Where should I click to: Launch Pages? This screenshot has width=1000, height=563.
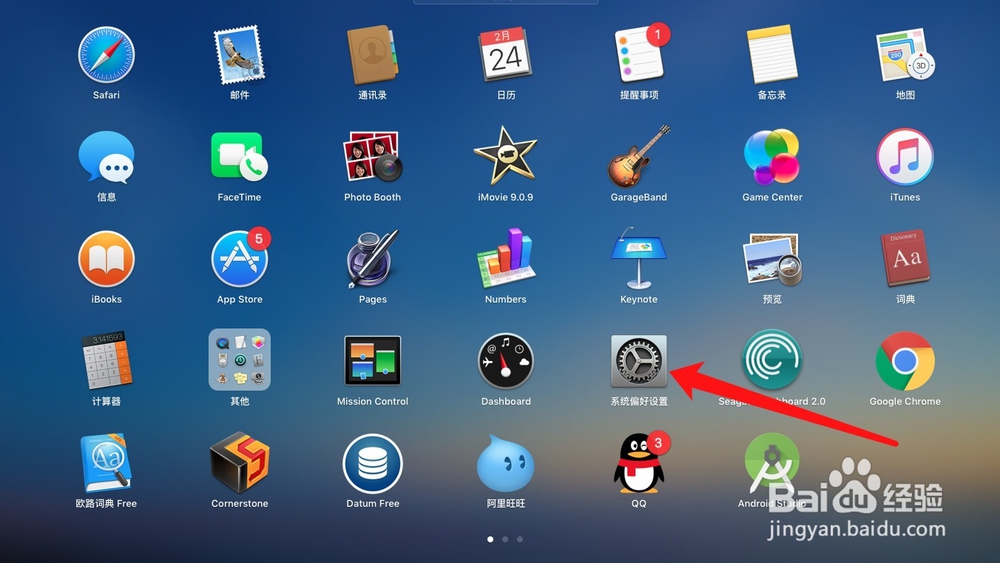[372, 259]
